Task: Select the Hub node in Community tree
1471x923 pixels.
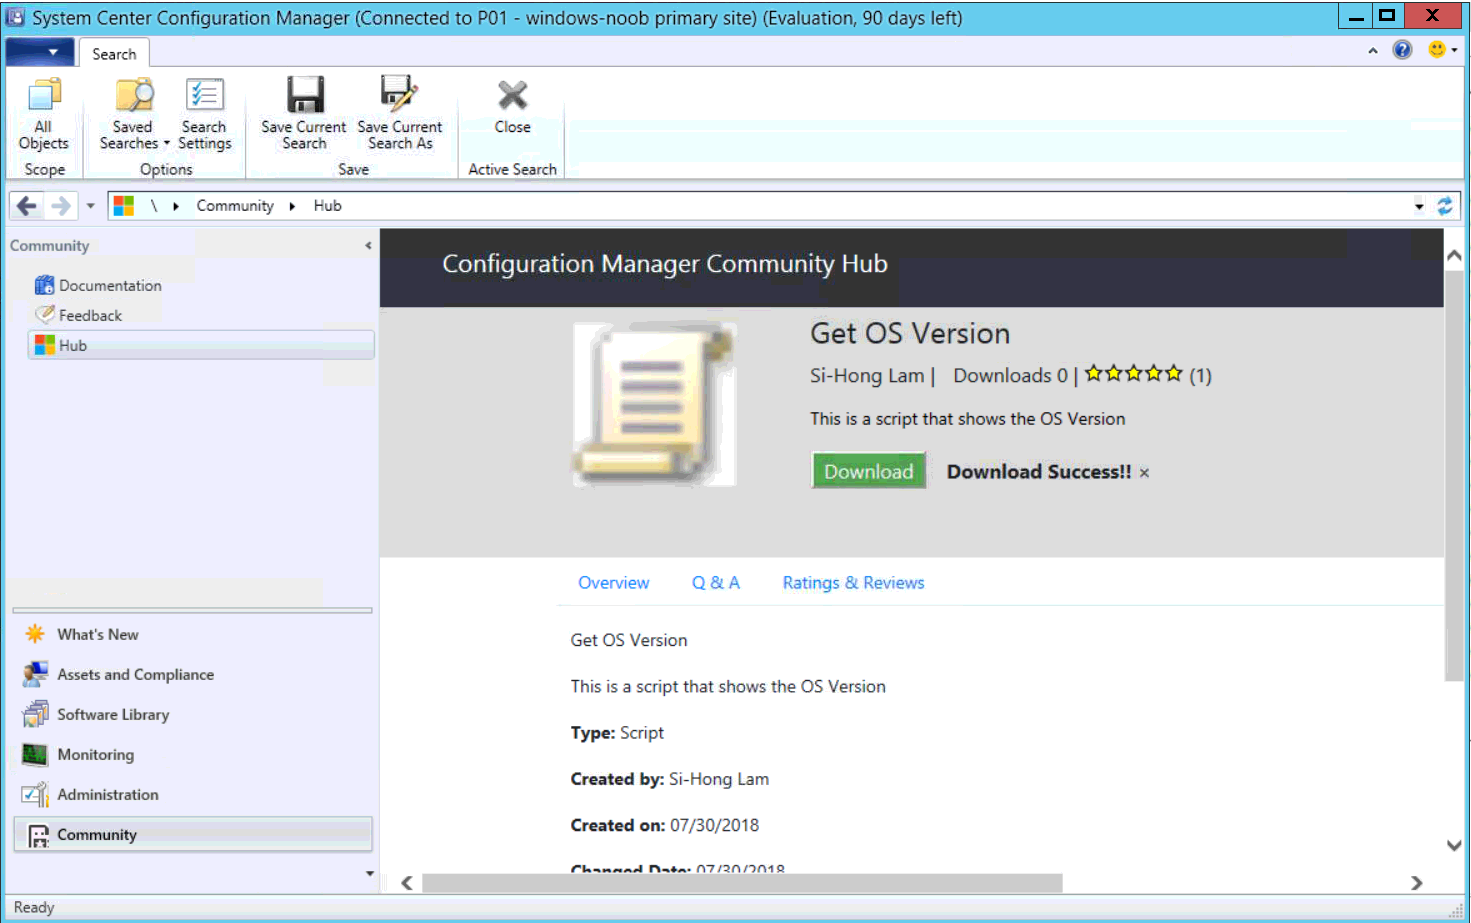Action: [202, 345]
